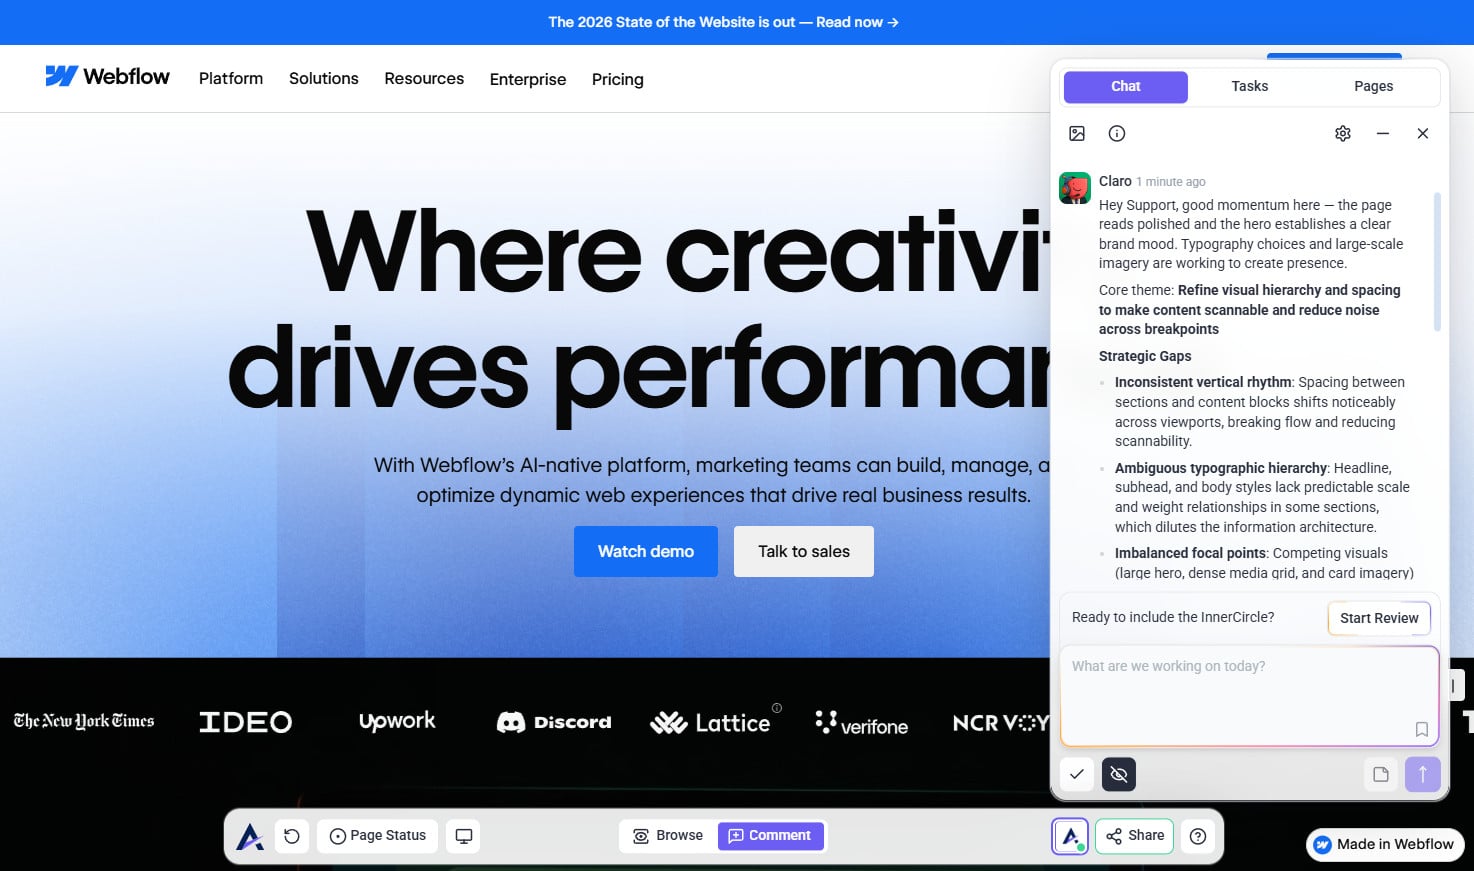
Task: Expand the Solutions navigation menu
Action: pyautogui.click(x=323, y=79)
